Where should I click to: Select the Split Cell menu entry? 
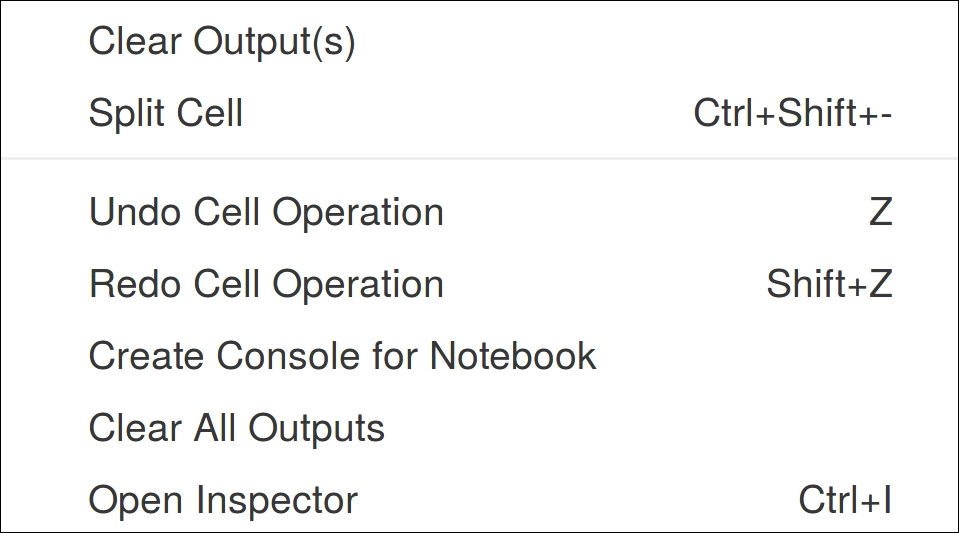166,113
